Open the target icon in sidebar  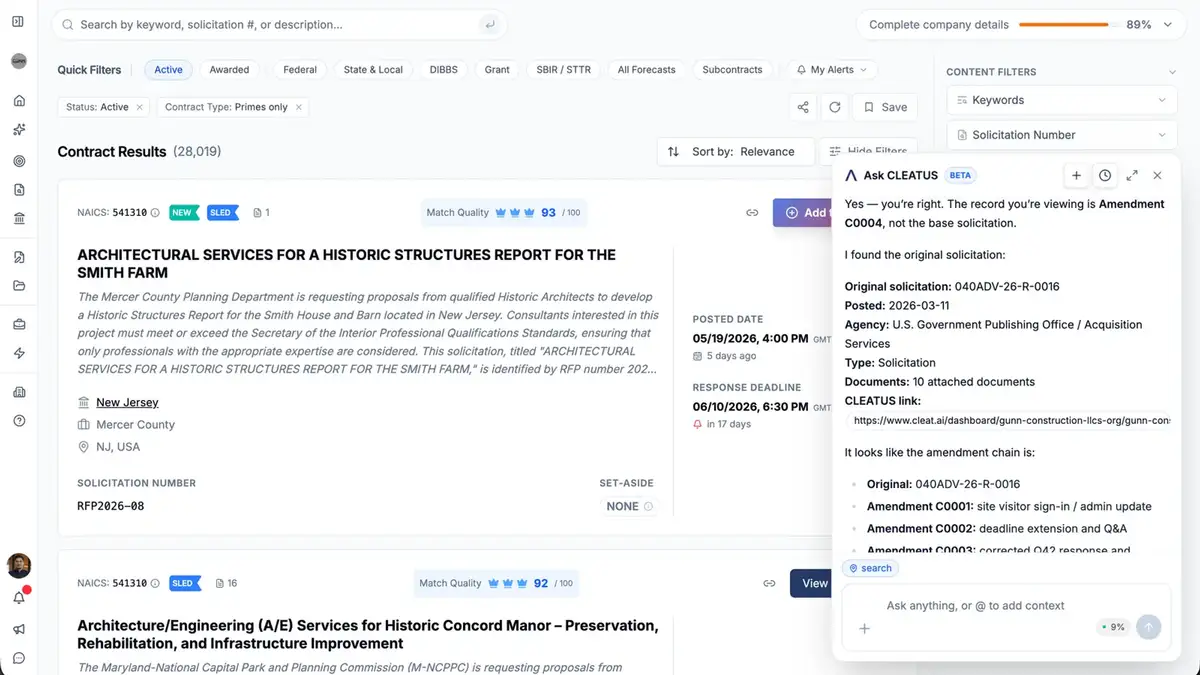pyautogui.click(x=19, y=160)
